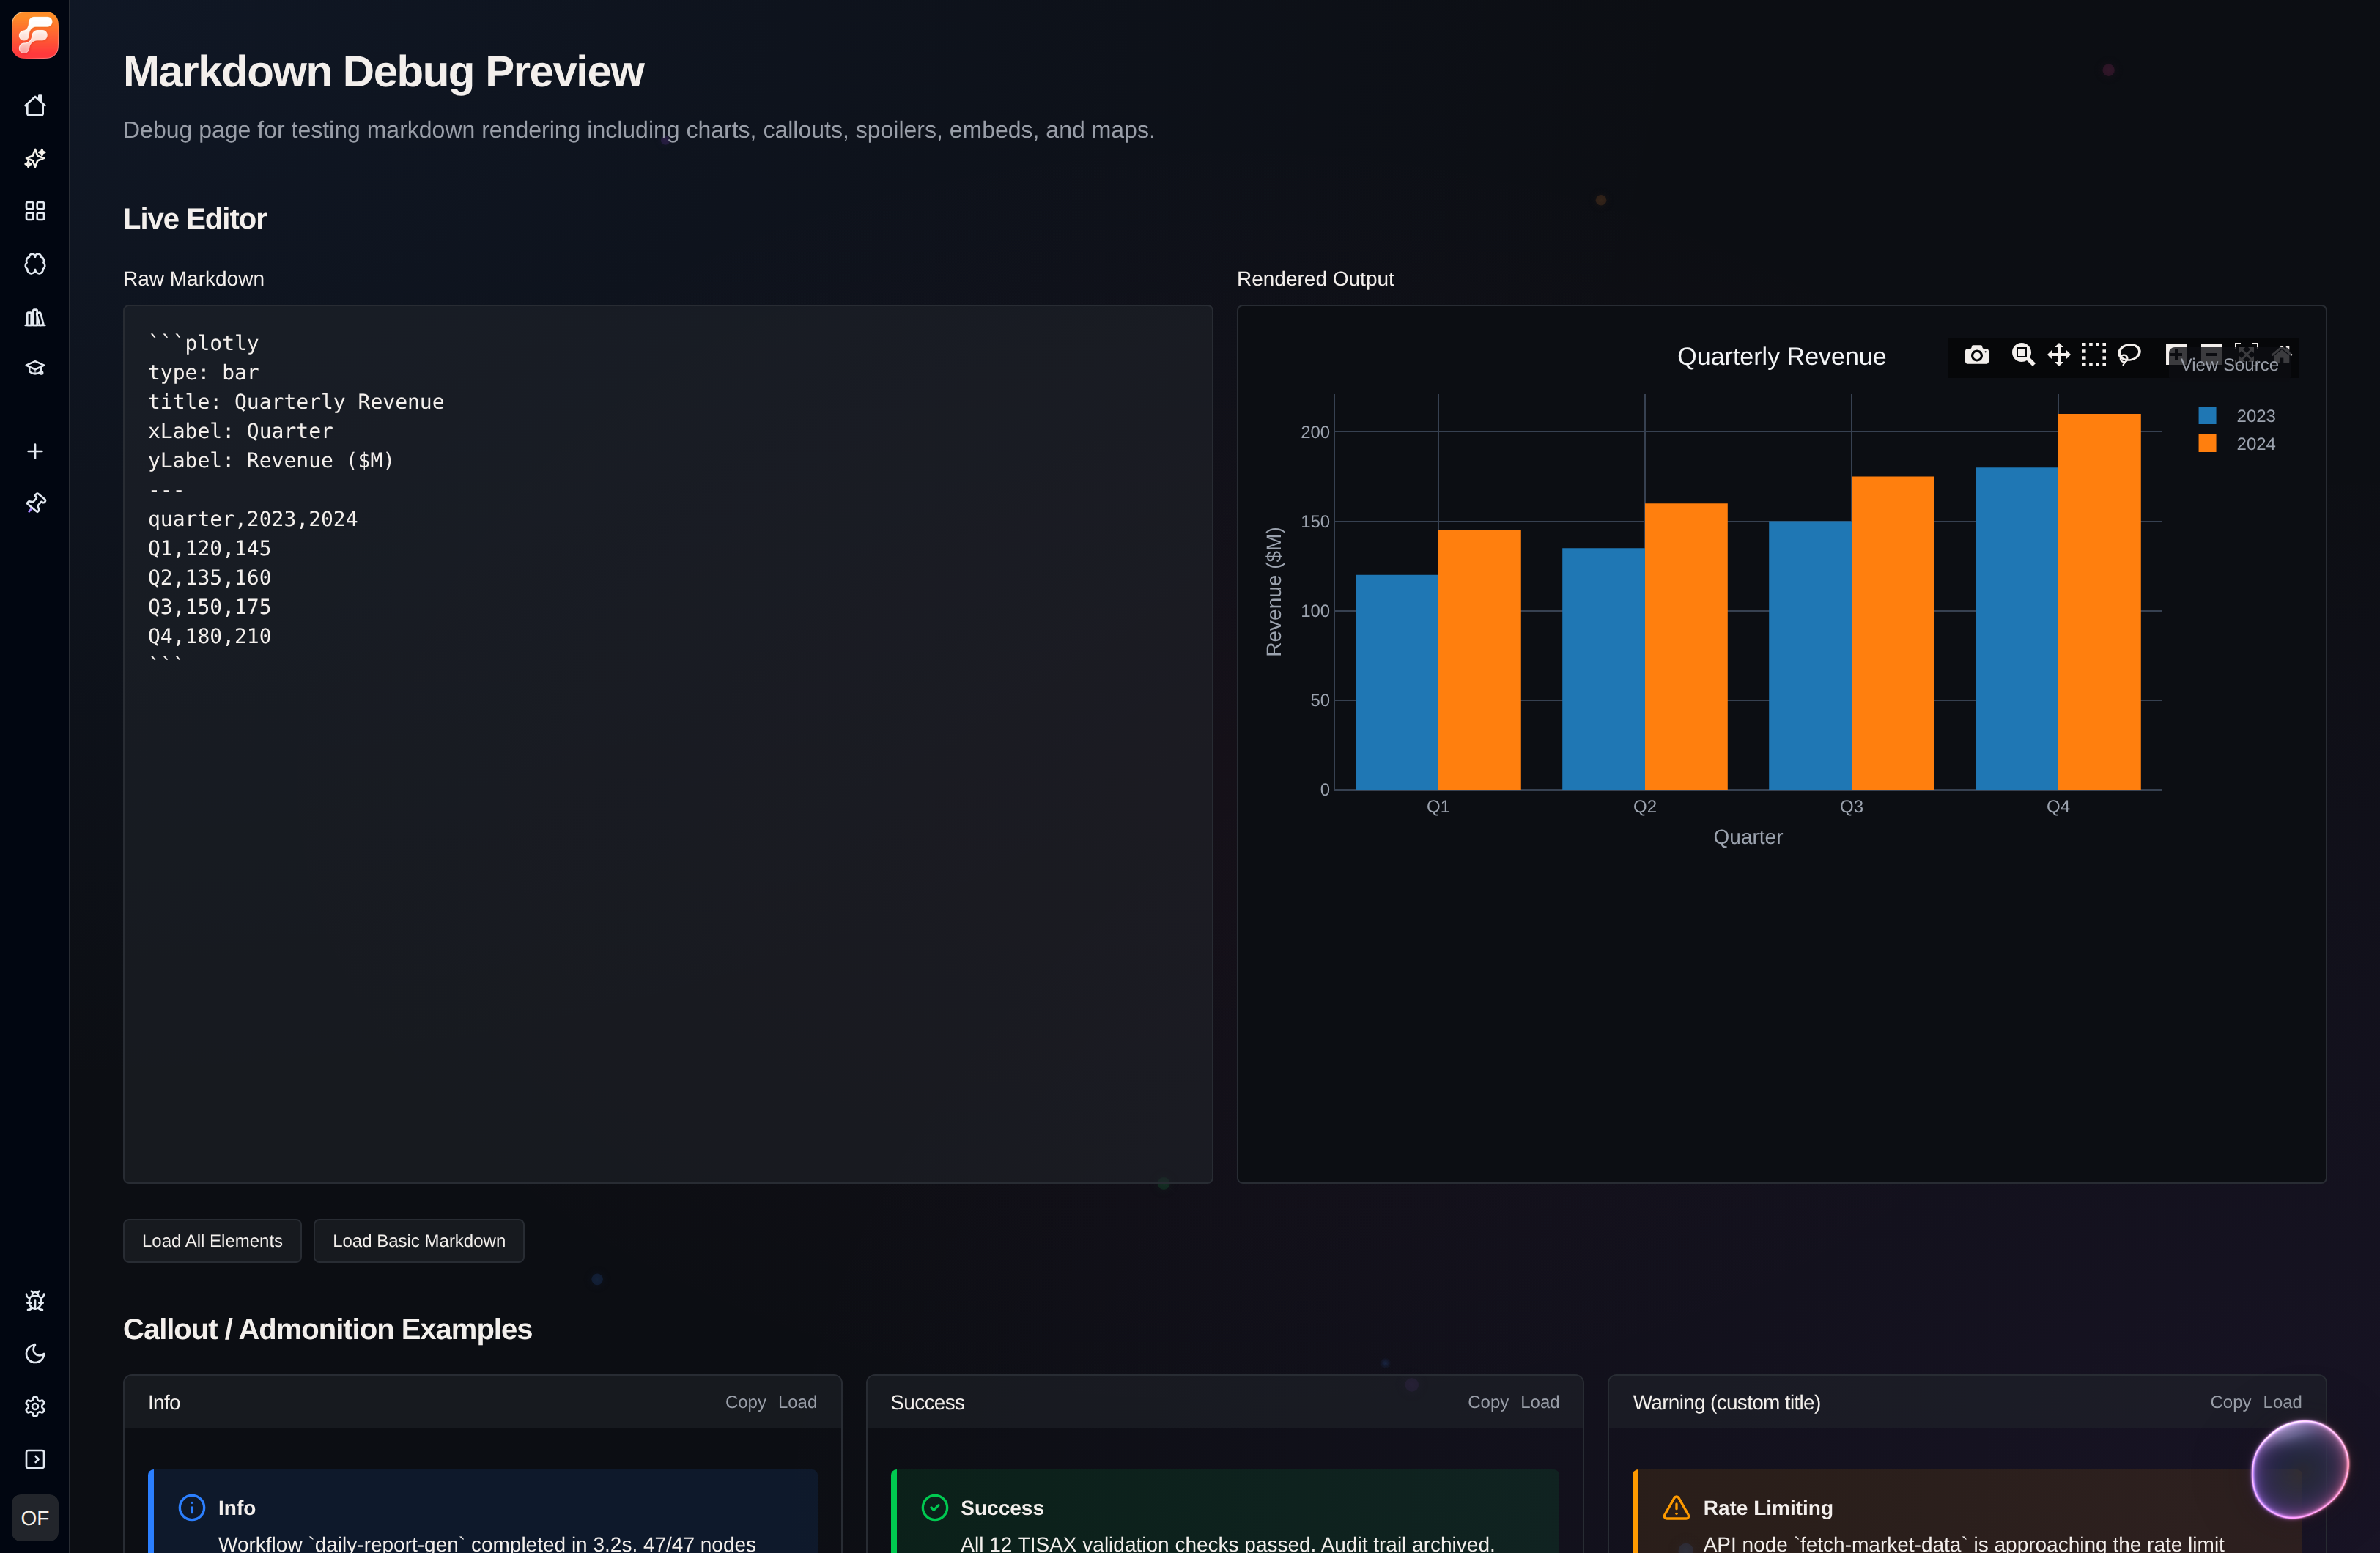Open the Home icon in the sidebar
The image size is (2380, 1553).
click(x=35, y=106)
